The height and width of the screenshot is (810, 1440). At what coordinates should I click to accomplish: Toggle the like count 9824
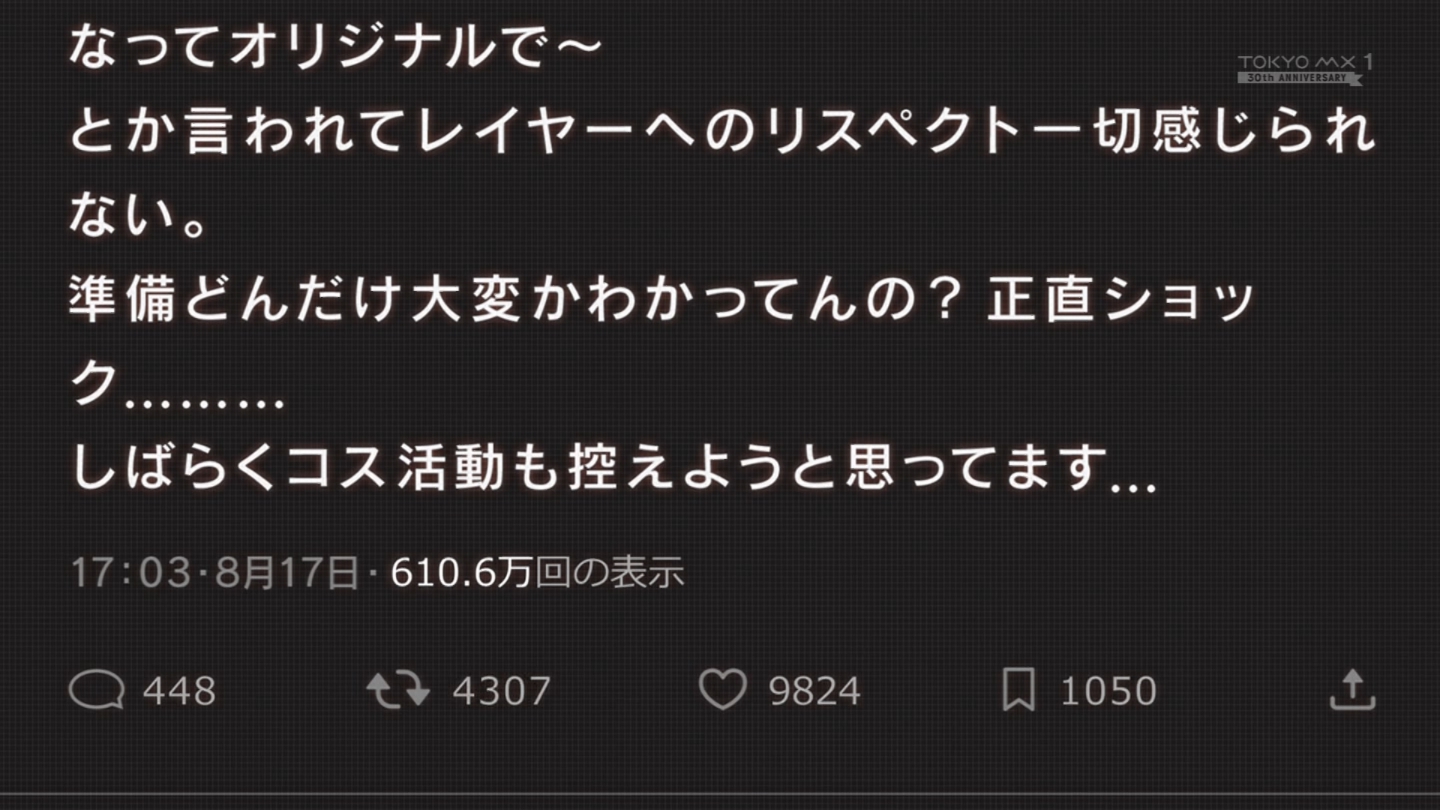[x=814, y=691]
